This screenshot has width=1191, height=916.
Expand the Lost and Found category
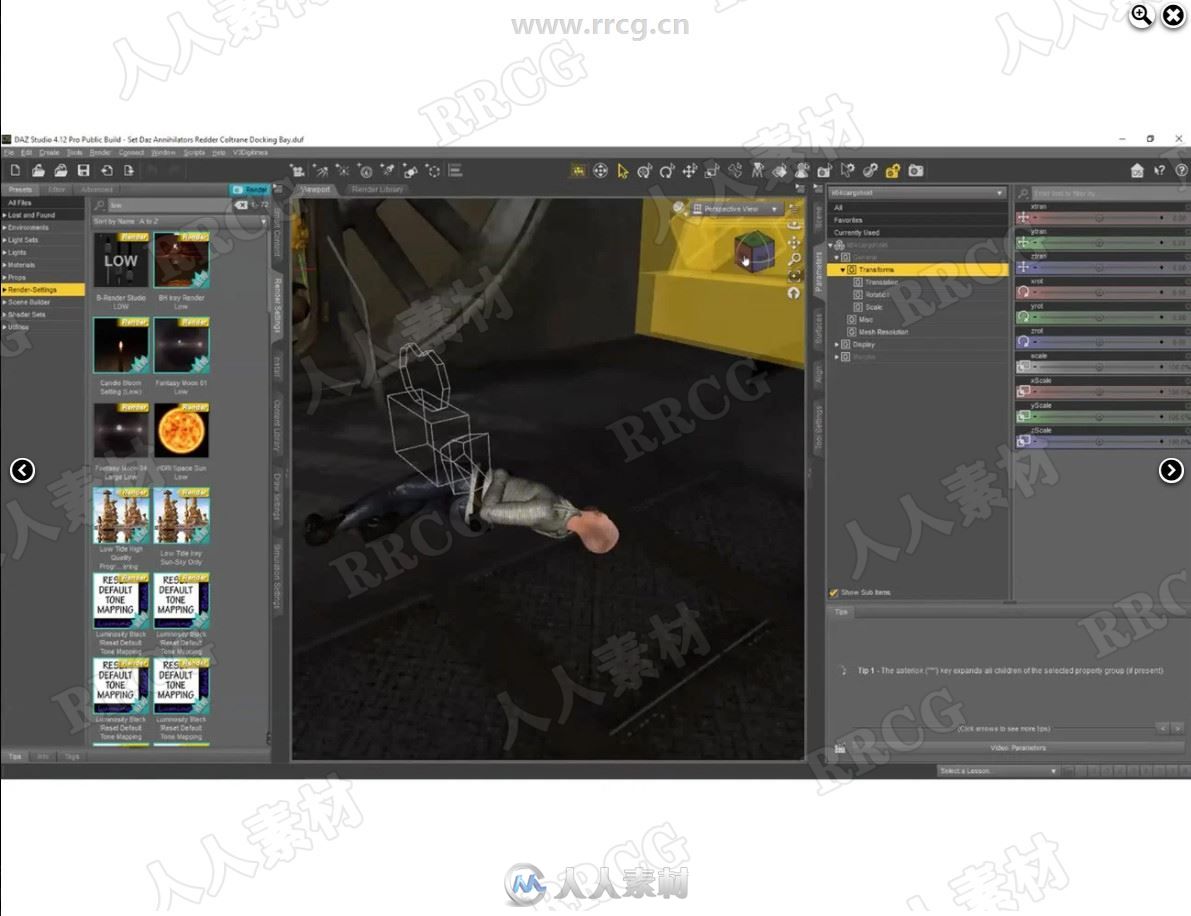coord(5,215)
